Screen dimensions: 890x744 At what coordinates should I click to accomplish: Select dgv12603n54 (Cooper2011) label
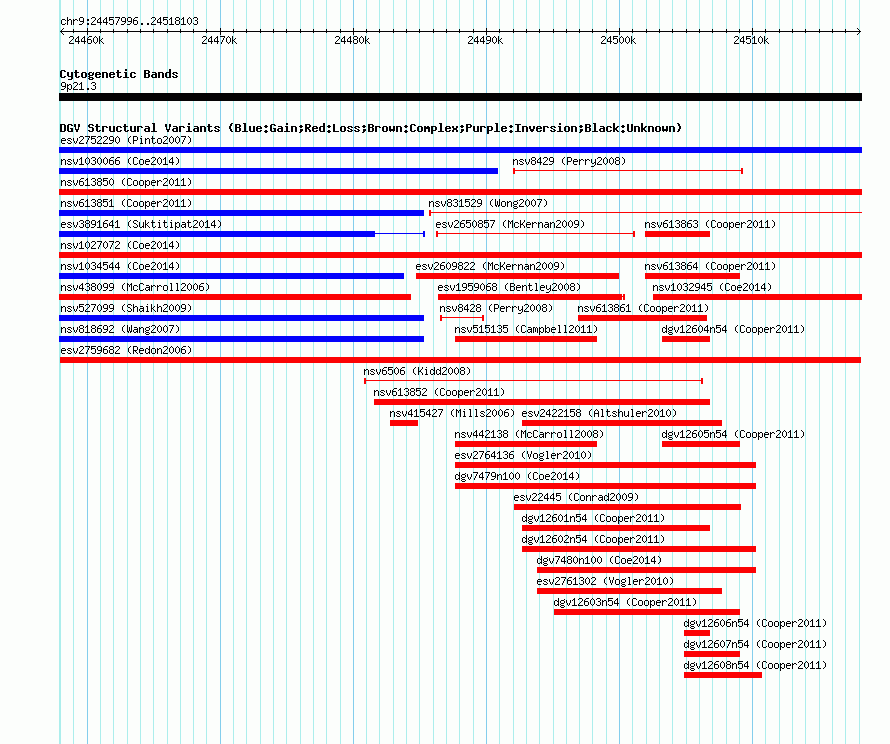pos(625,602)
